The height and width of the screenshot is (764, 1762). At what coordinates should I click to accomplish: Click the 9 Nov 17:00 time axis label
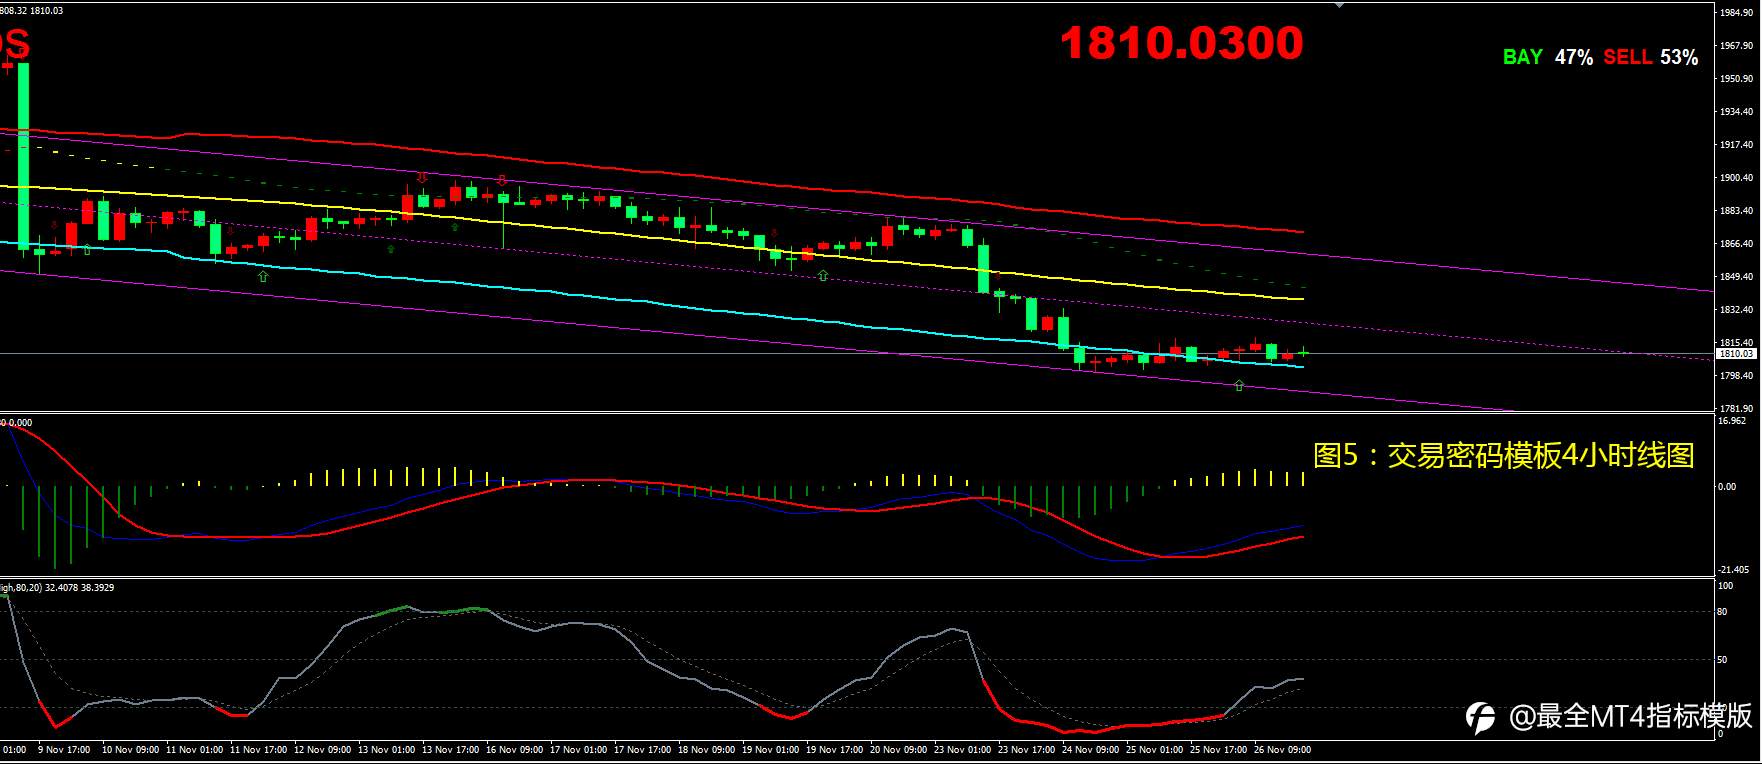tap(64, 749)
